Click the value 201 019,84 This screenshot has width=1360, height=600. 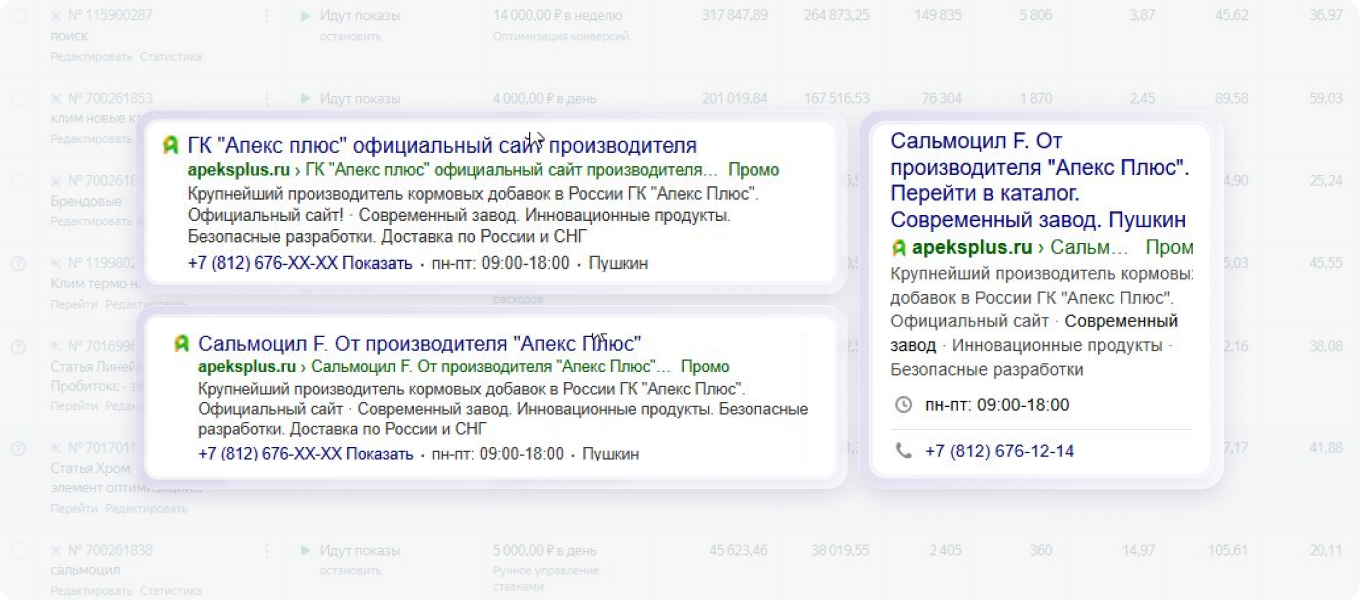point(735,98)
